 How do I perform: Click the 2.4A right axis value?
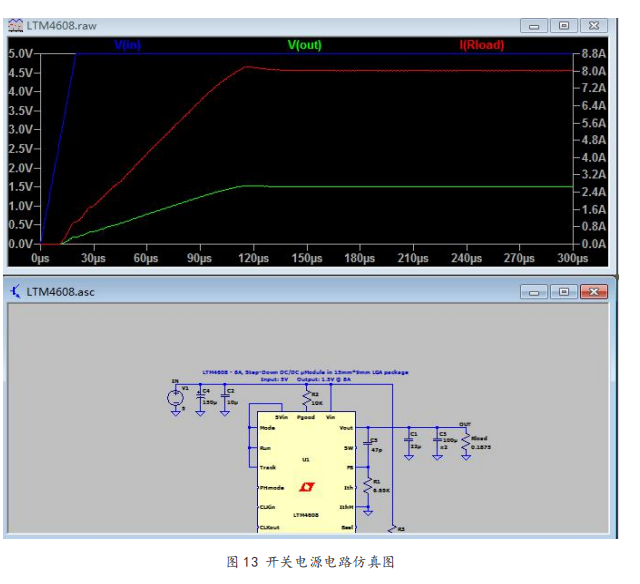[x=593, y=192]
